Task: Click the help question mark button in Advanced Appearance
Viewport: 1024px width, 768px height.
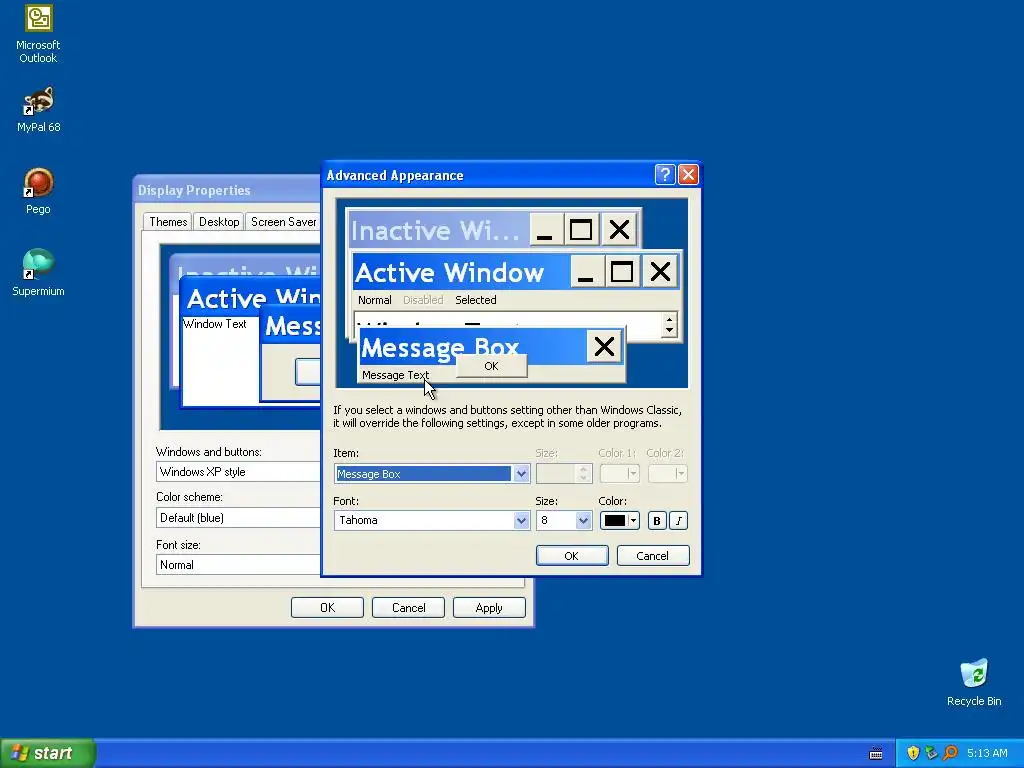Action: click(x=665, y=174)
